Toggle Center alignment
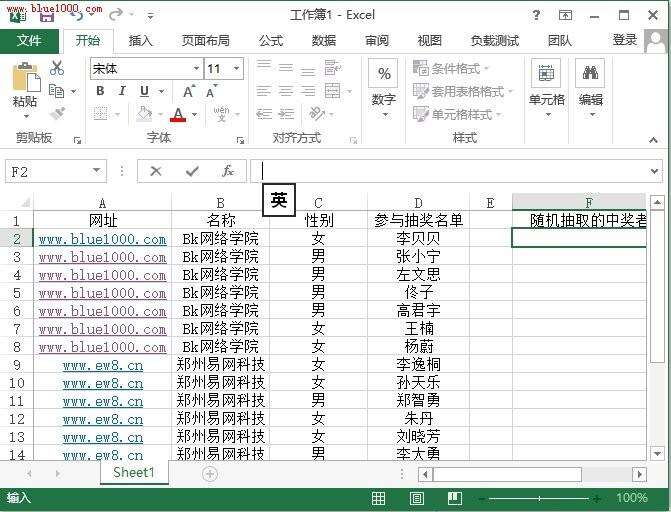The image size is (671, 512). click(x=286, y=91)
